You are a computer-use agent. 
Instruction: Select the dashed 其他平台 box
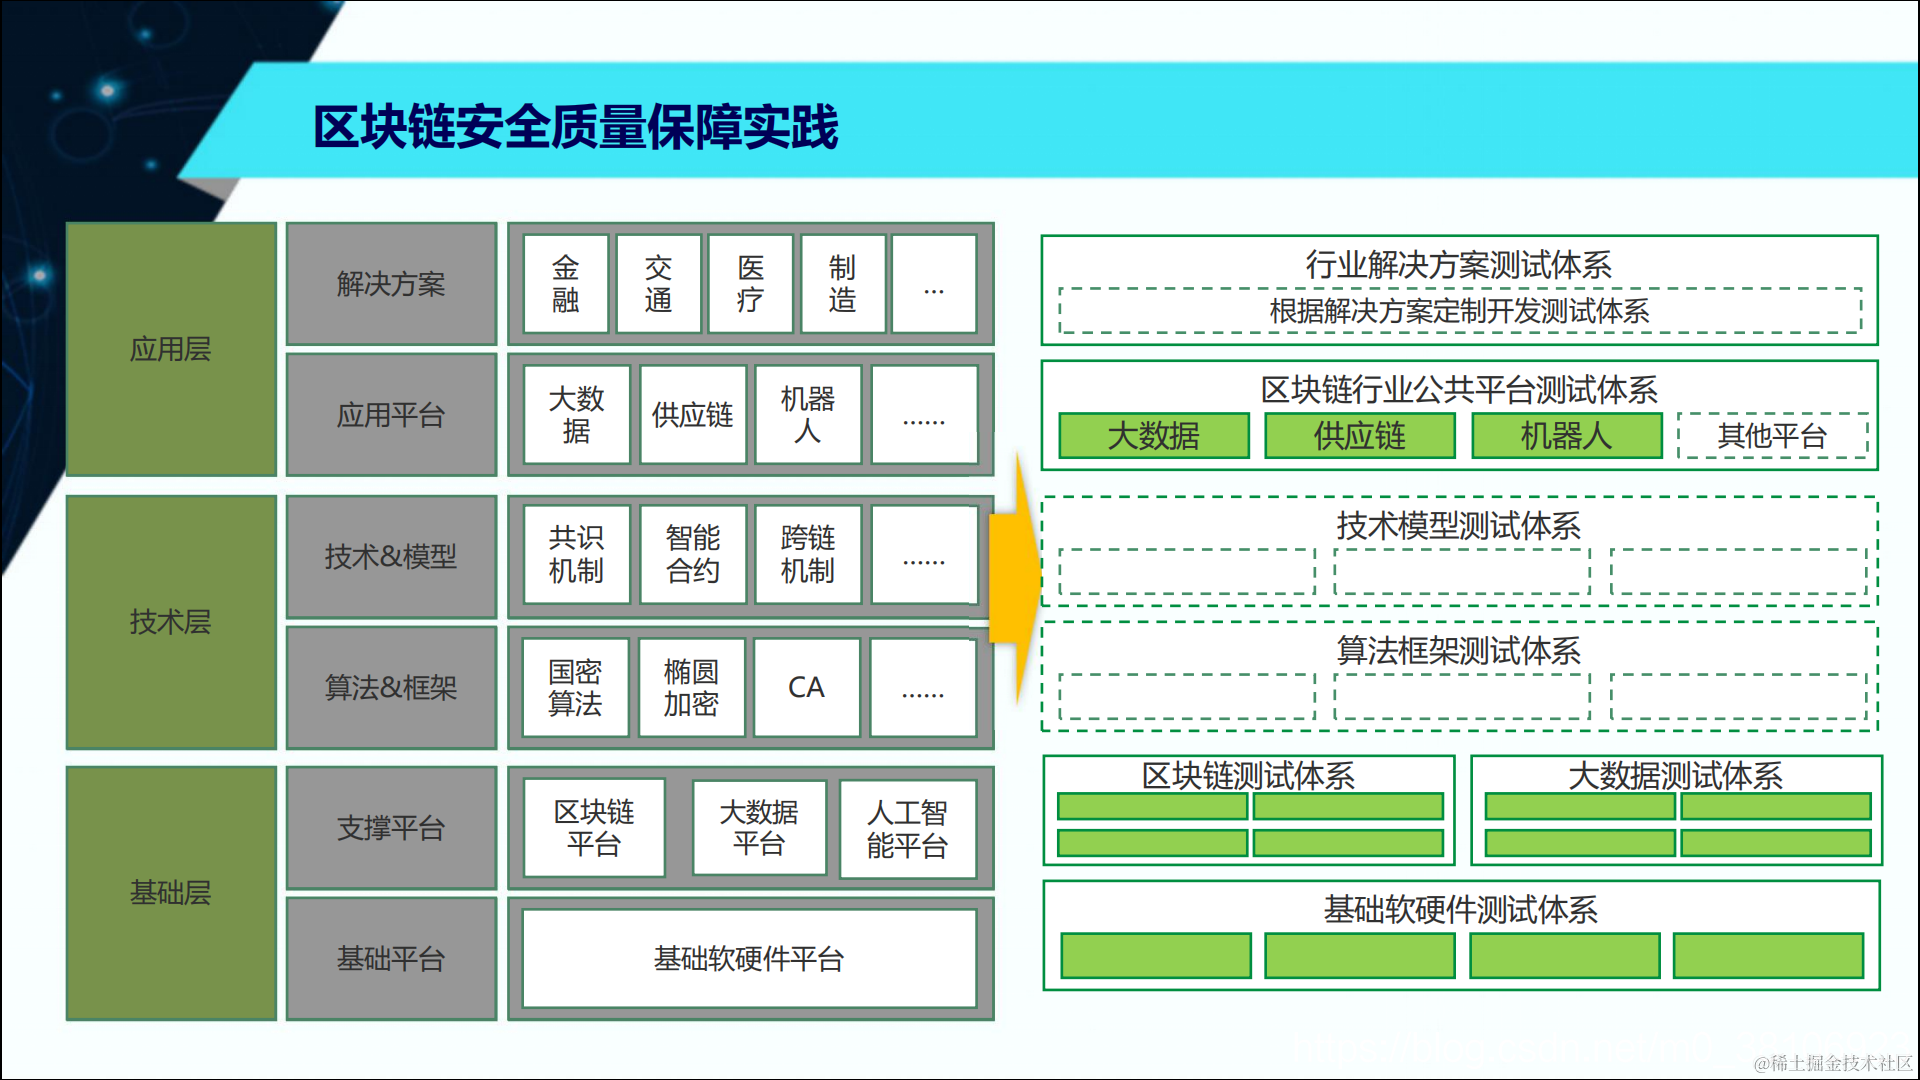click(x=1772, y=436)
